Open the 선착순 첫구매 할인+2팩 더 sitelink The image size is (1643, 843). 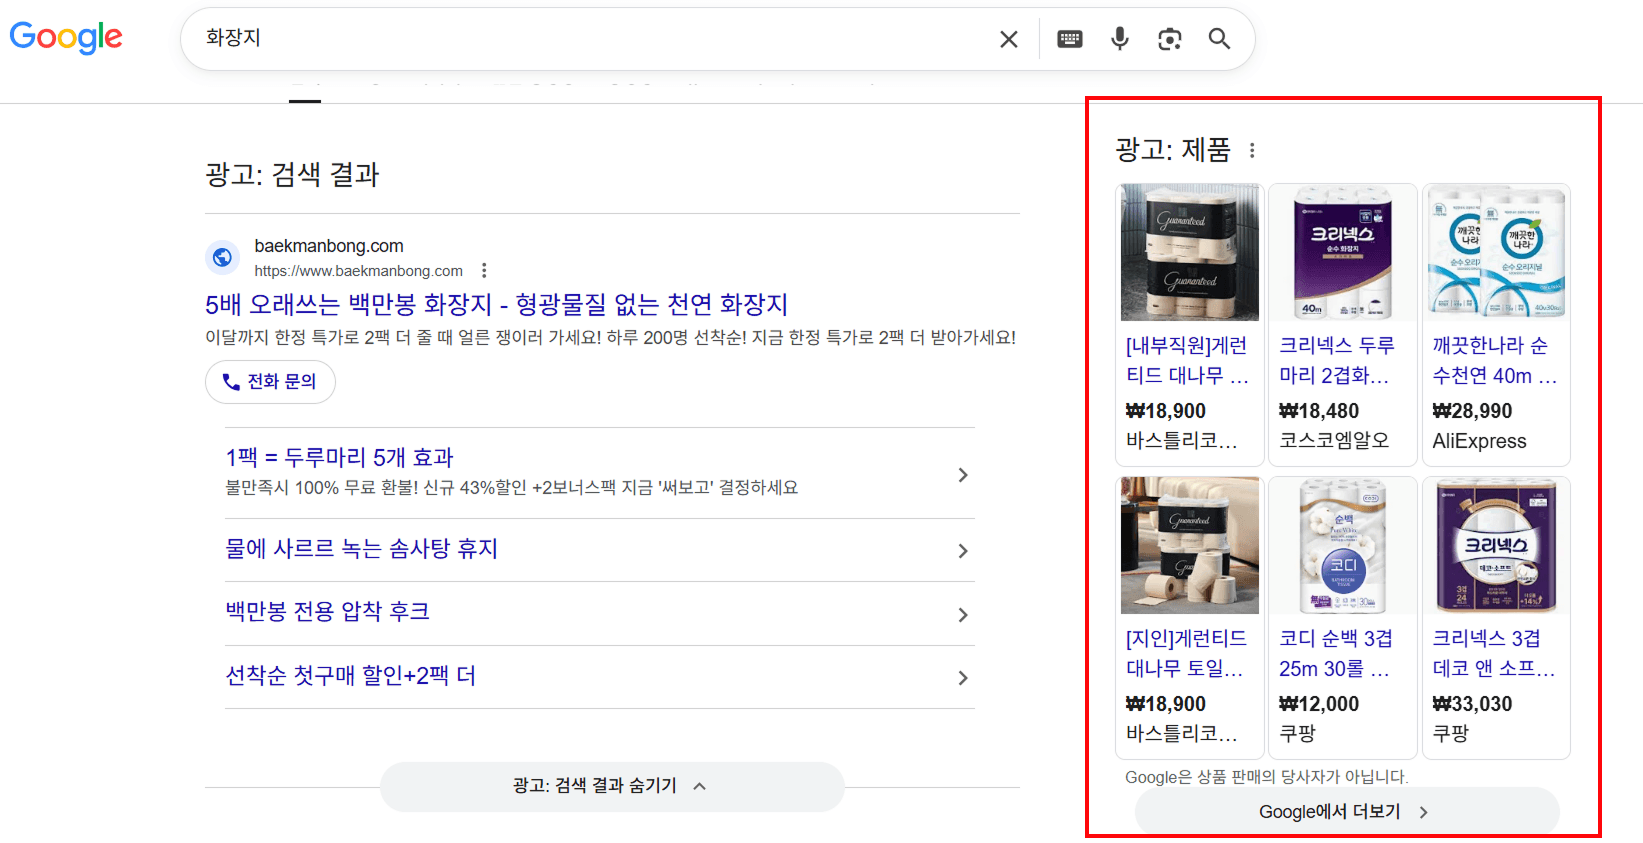pos(351,675)
